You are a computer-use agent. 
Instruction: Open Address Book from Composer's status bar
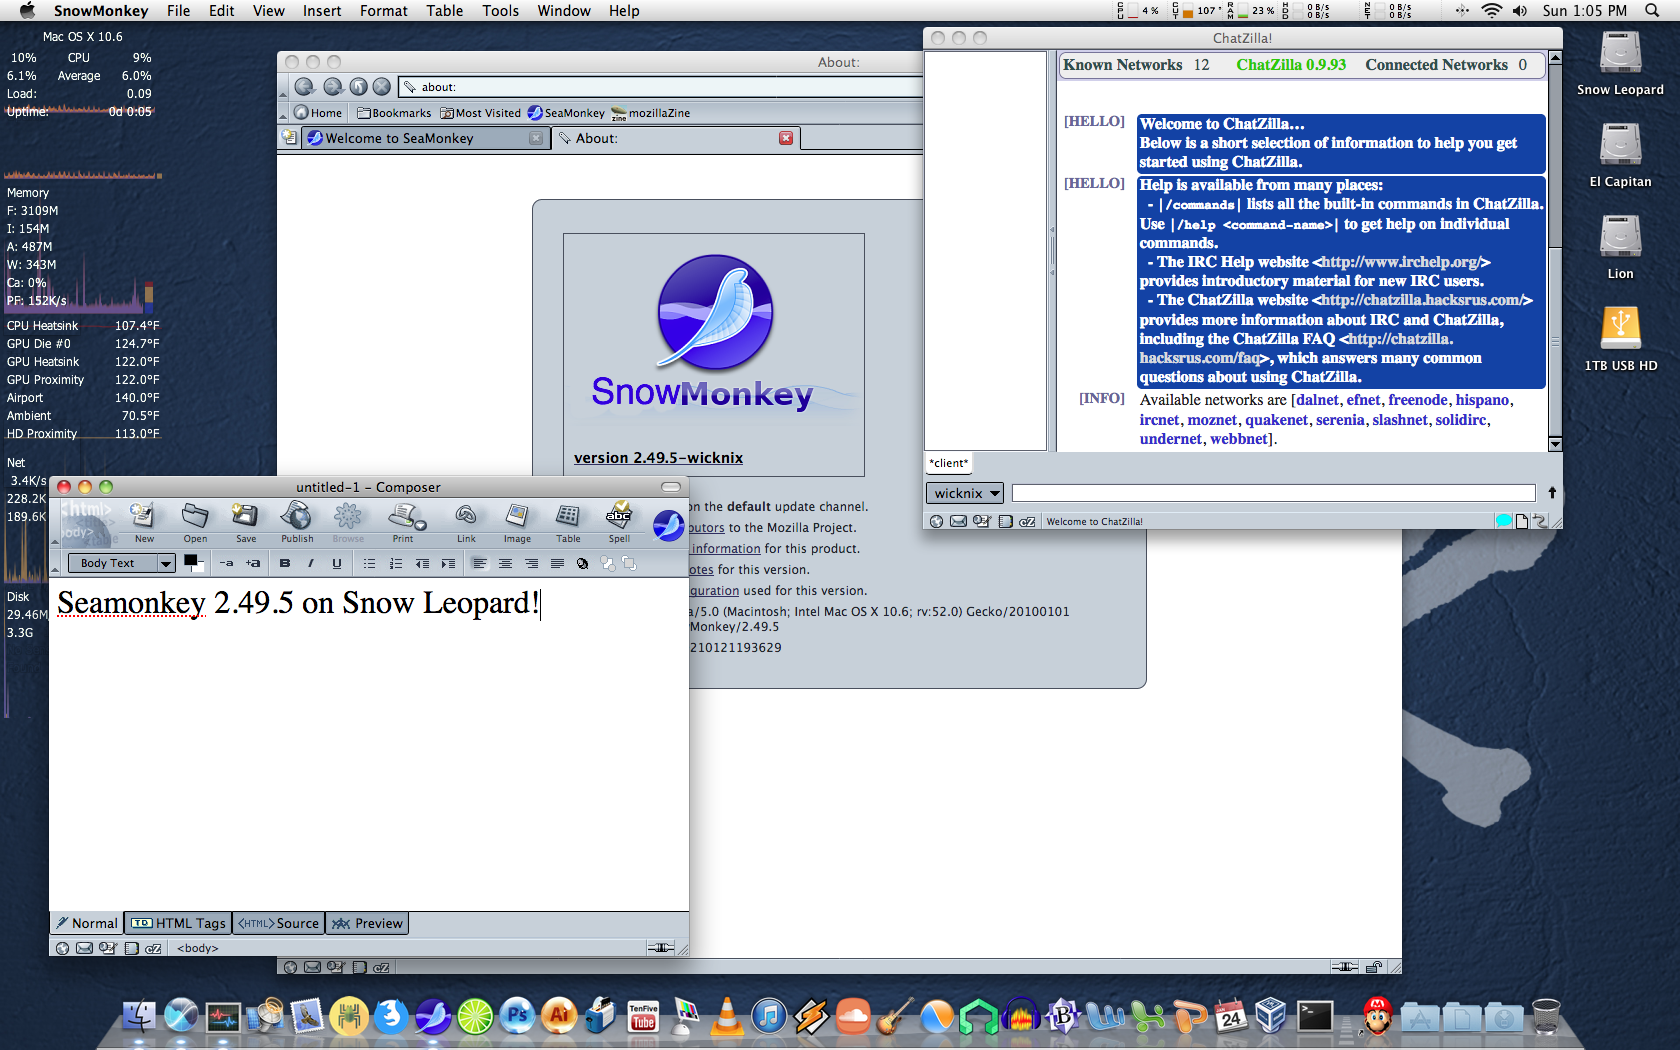[x=131, y=948]
